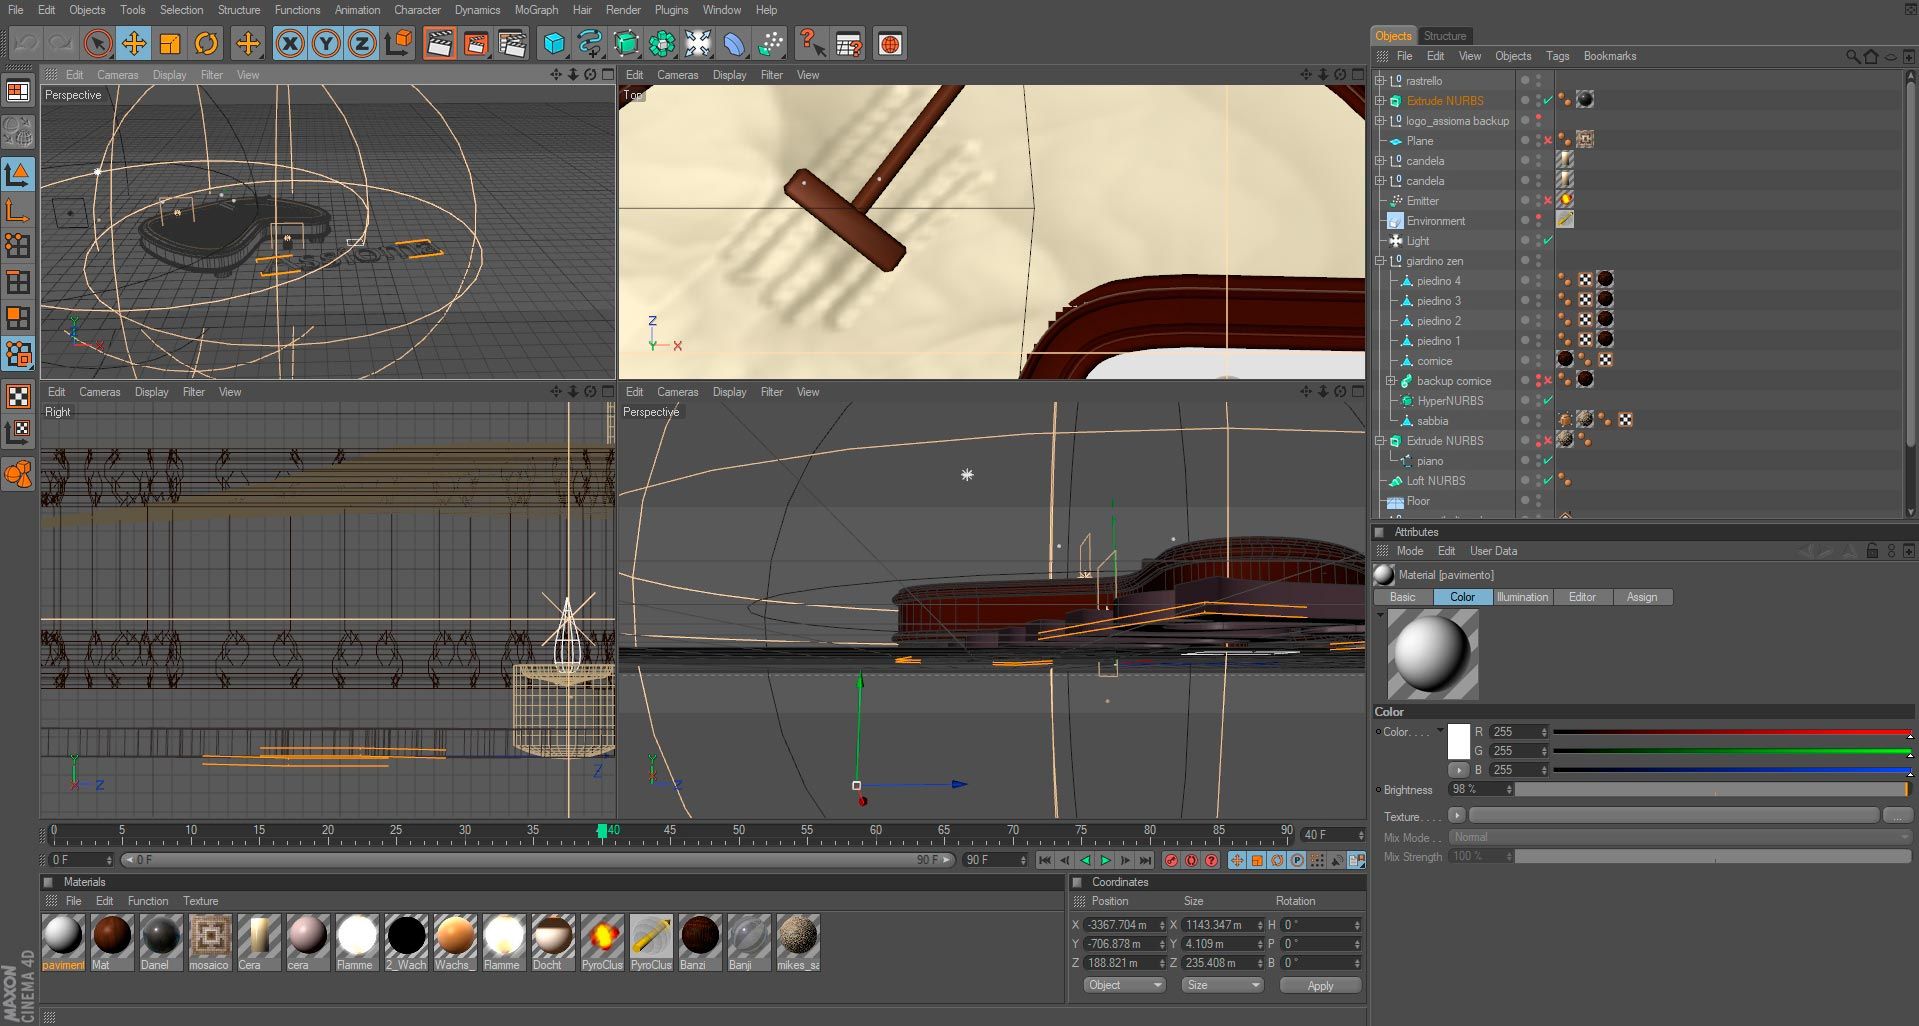1919x1026 pixels.
Task: Open the Size dropdown in the Coordinates panel
Action: [x=1222, y=985]
